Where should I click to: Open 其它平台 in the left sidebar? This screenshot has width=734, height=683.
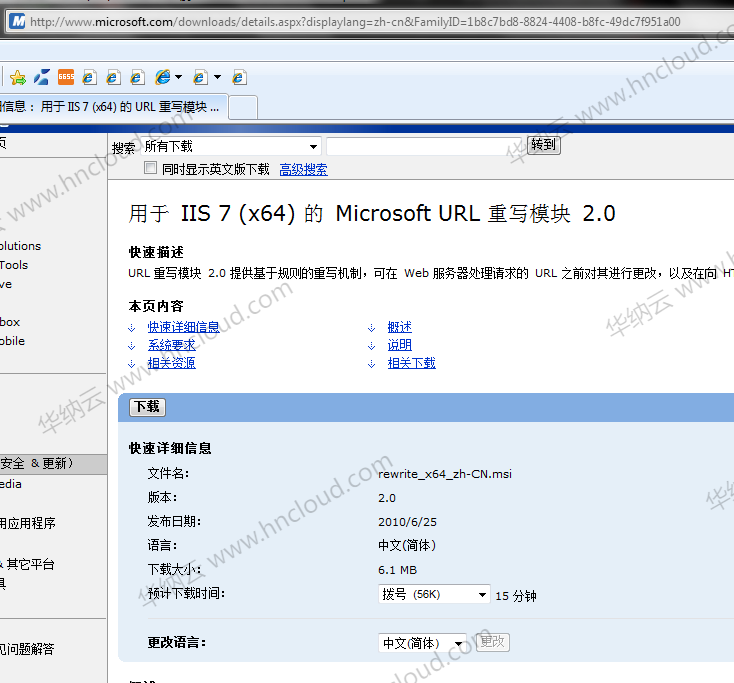(30, 564)
